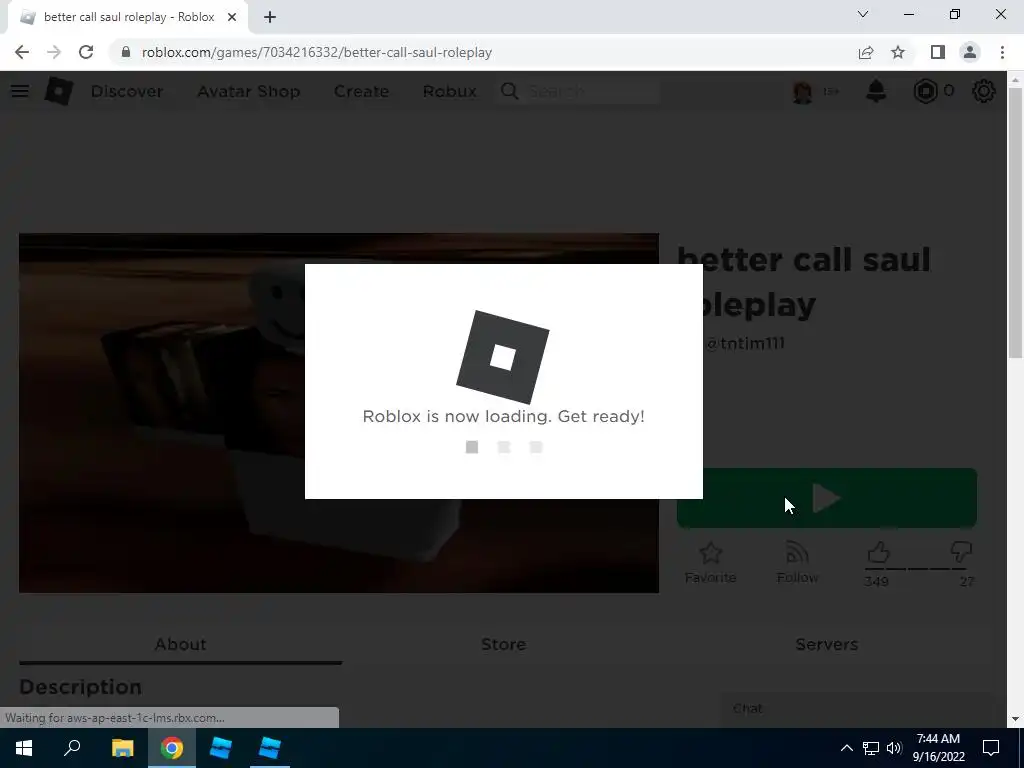The height and width of the screenshot is (768, 1024).
Task: Click the Robux balance icon
Action: click(x=925, y=91)
